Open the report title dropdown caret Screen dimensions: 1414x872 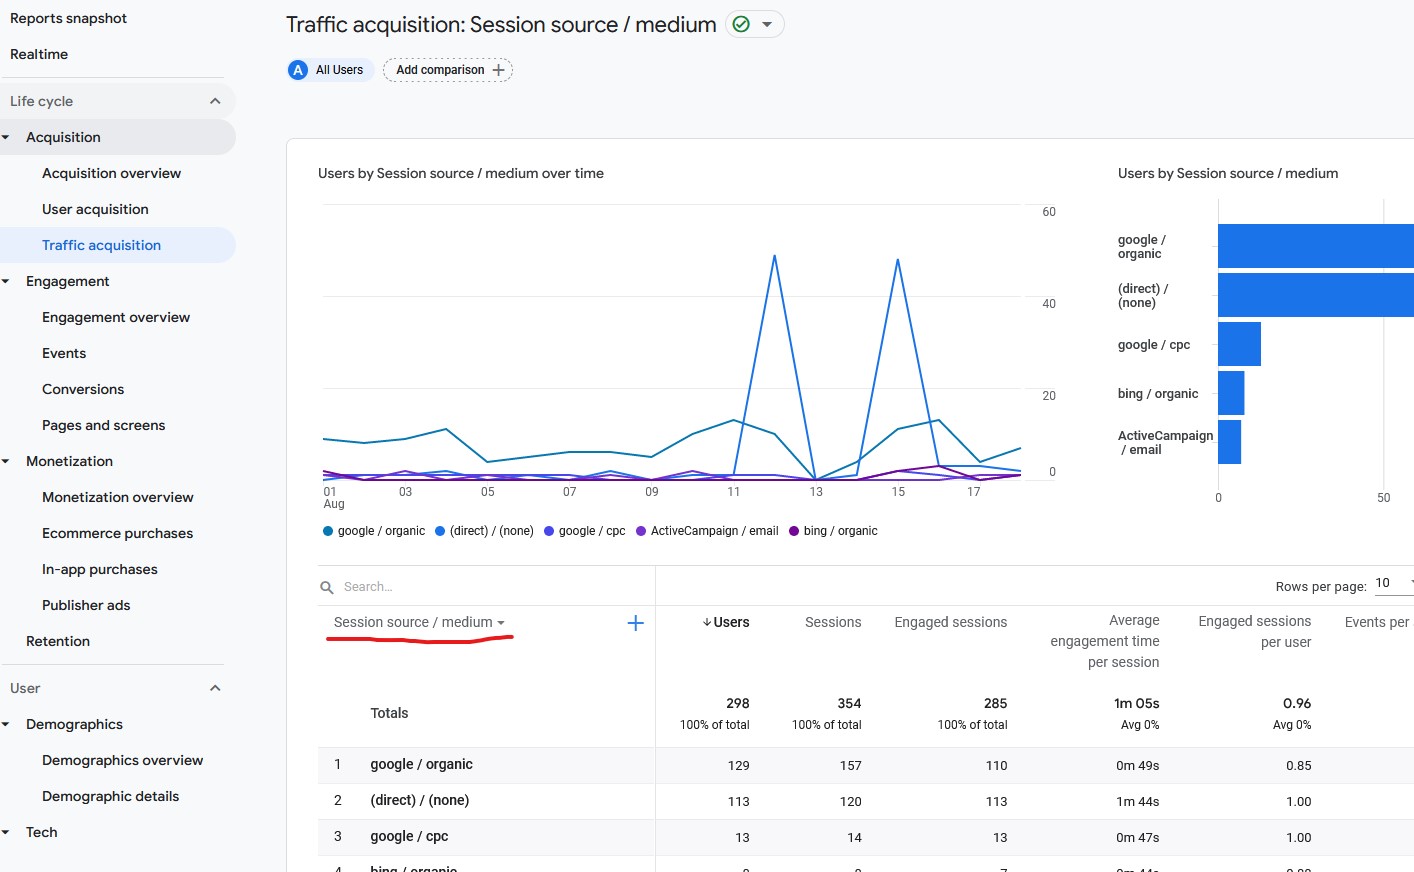(x=767, y=24)
